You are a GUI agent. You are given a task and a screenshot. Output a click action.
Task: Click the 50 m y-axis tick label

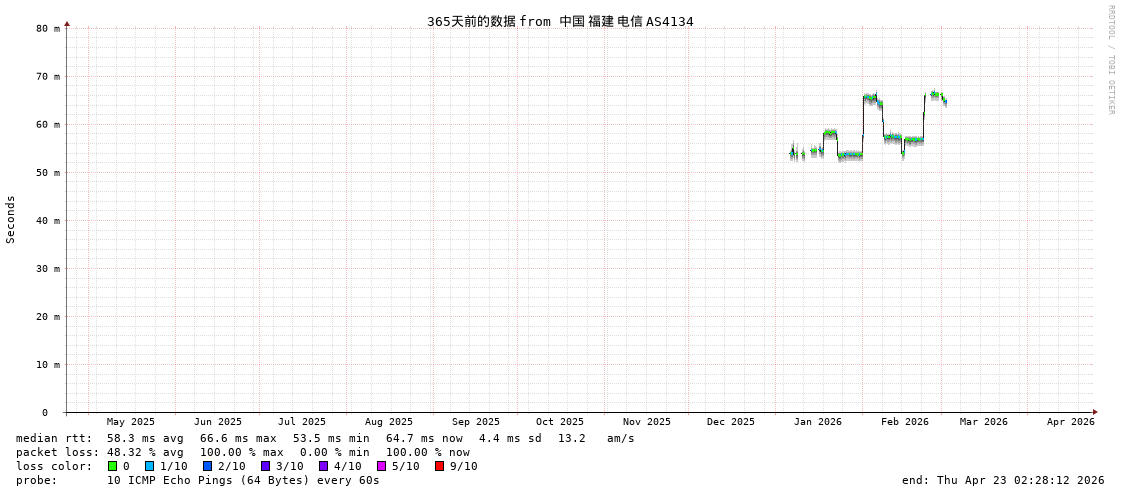point(48,173)
